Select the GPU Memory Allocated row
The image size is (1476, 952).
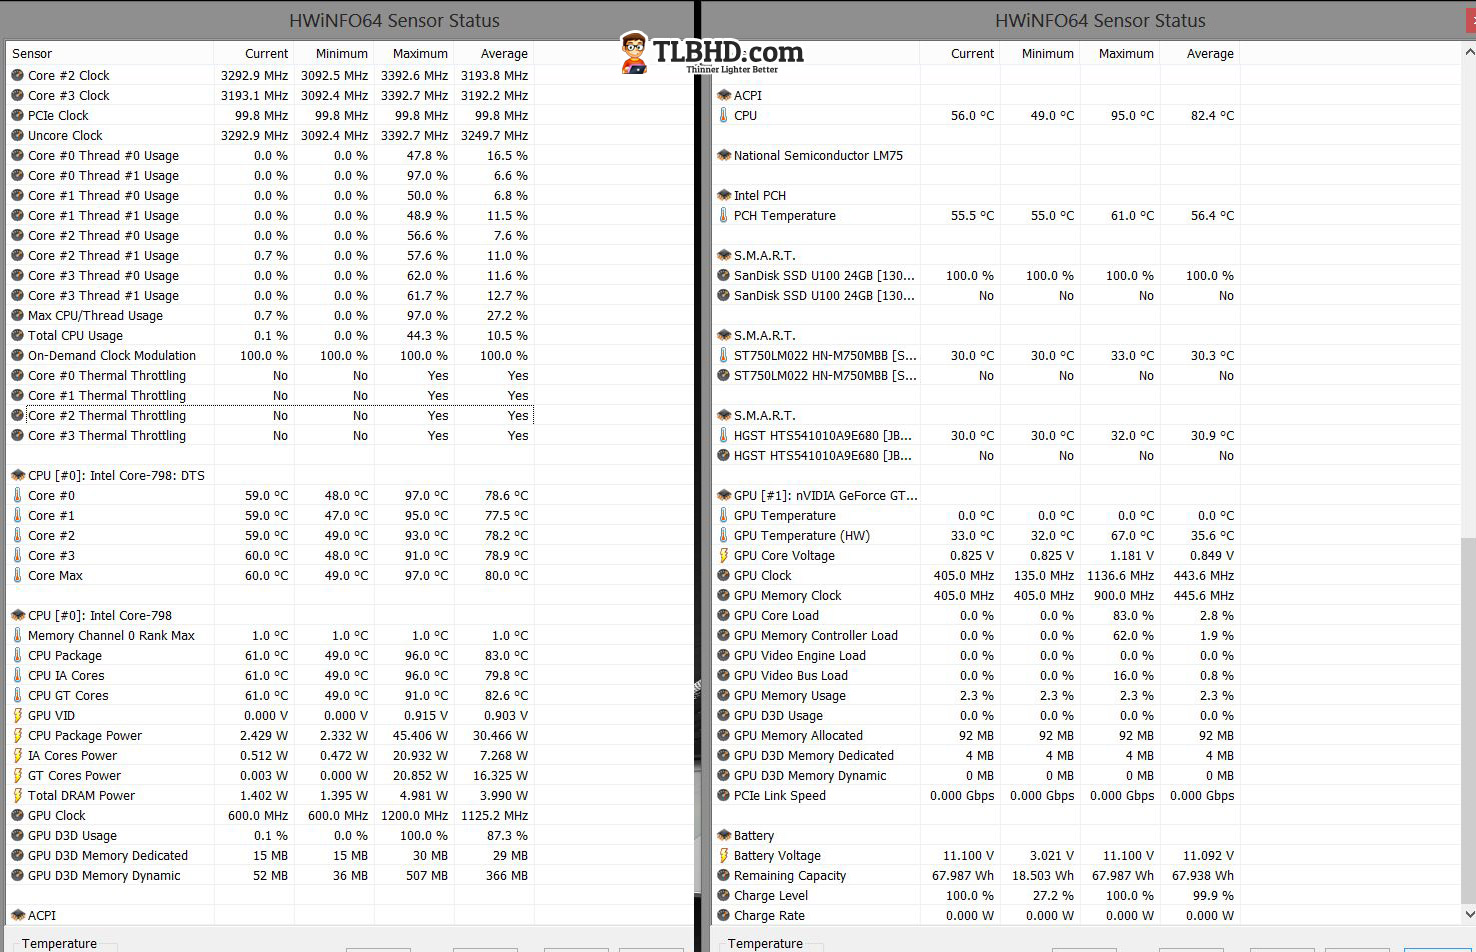click(976, 735)
